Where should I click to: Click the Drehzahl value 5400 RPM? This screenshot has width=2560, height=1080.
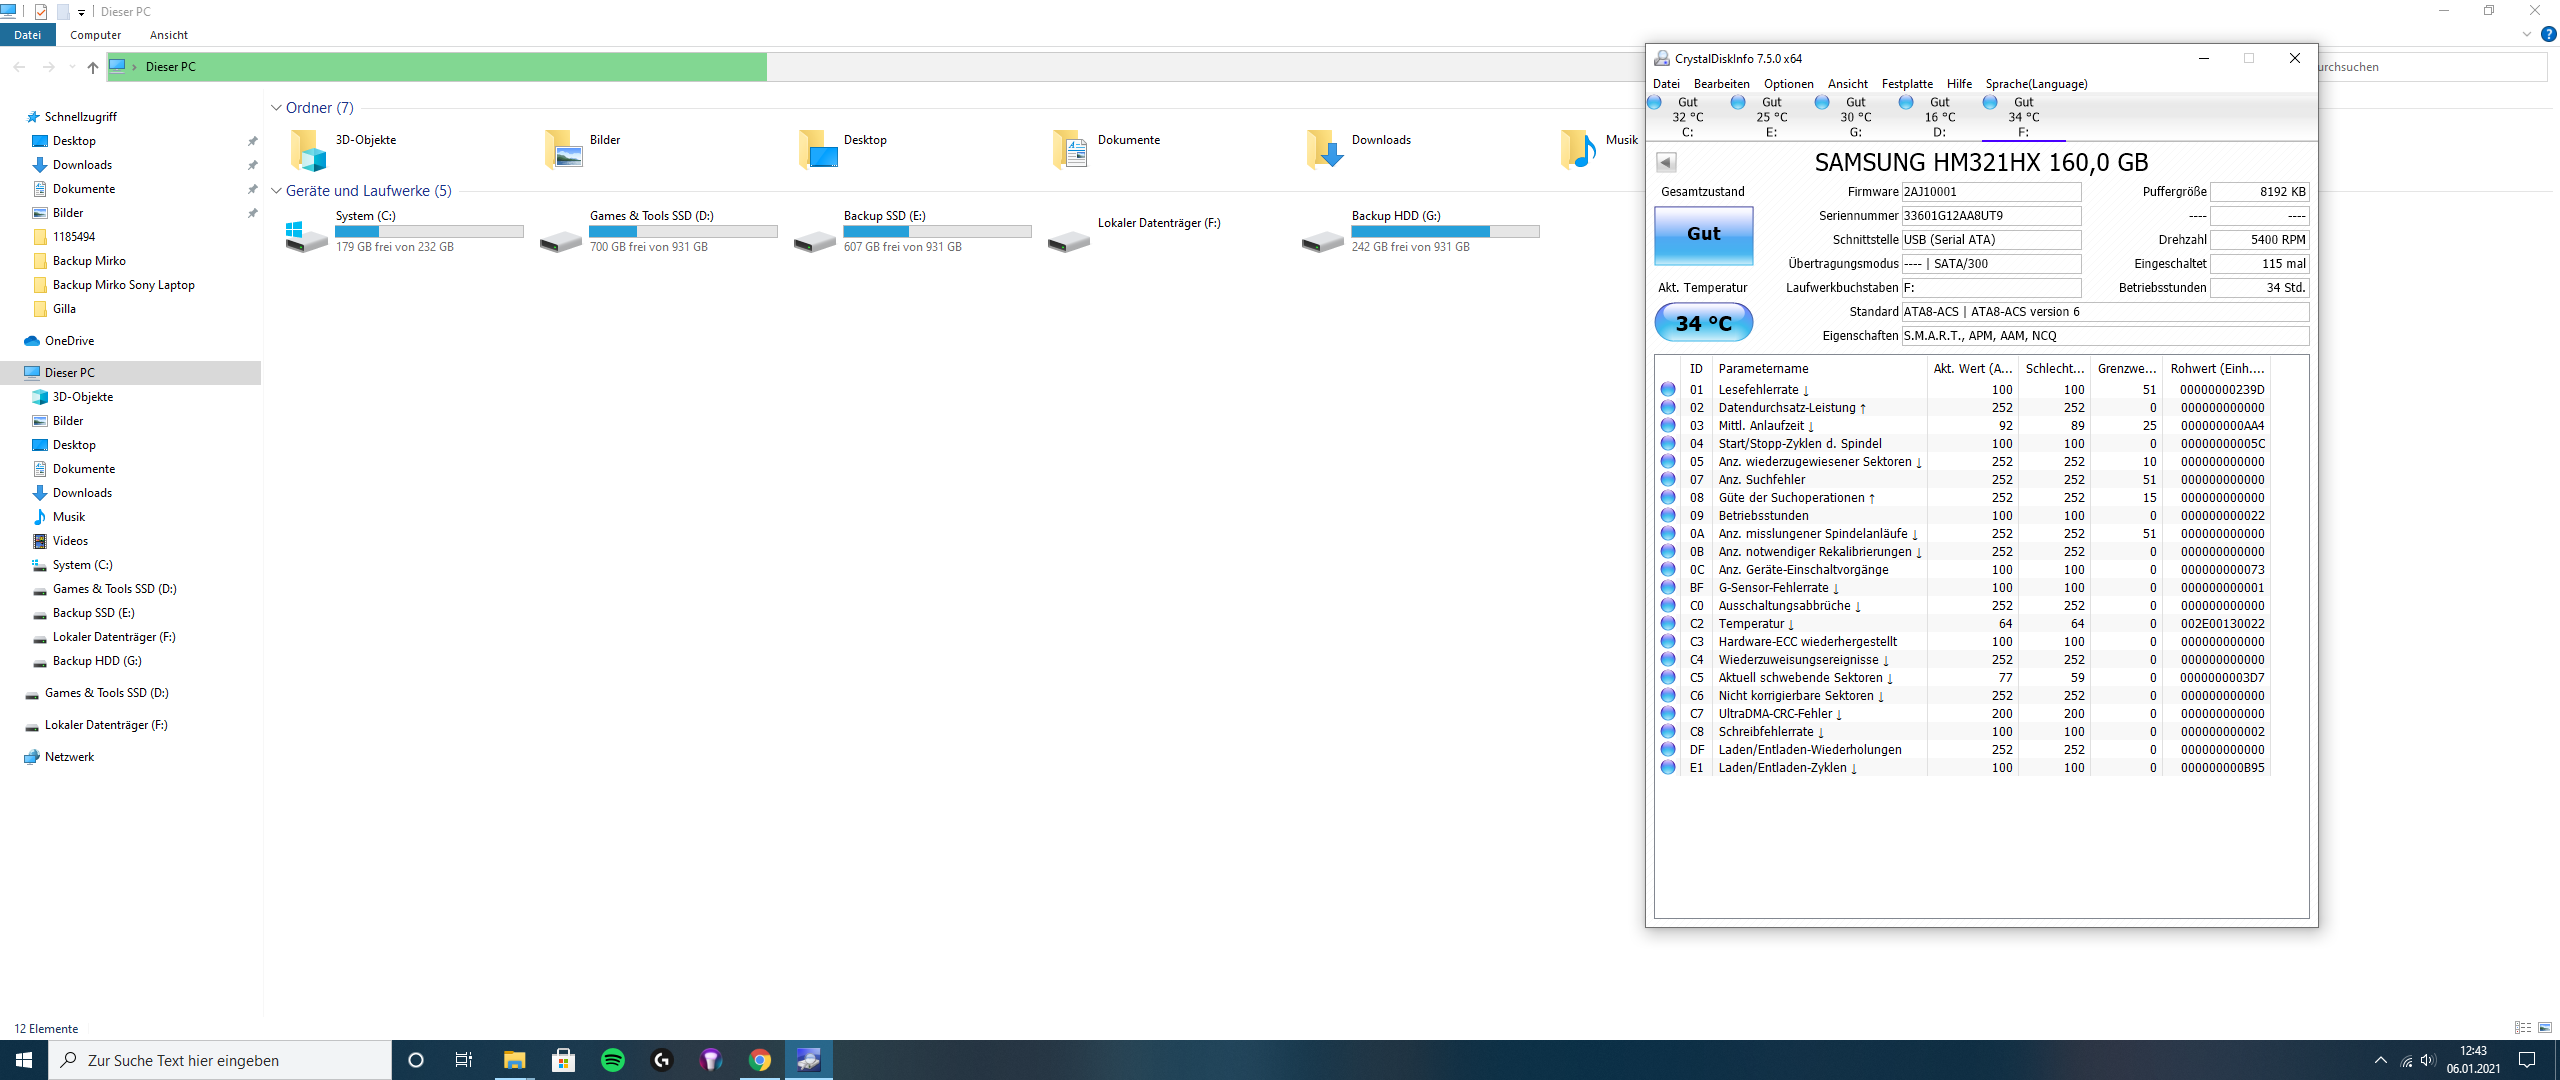pos(2259,240)
